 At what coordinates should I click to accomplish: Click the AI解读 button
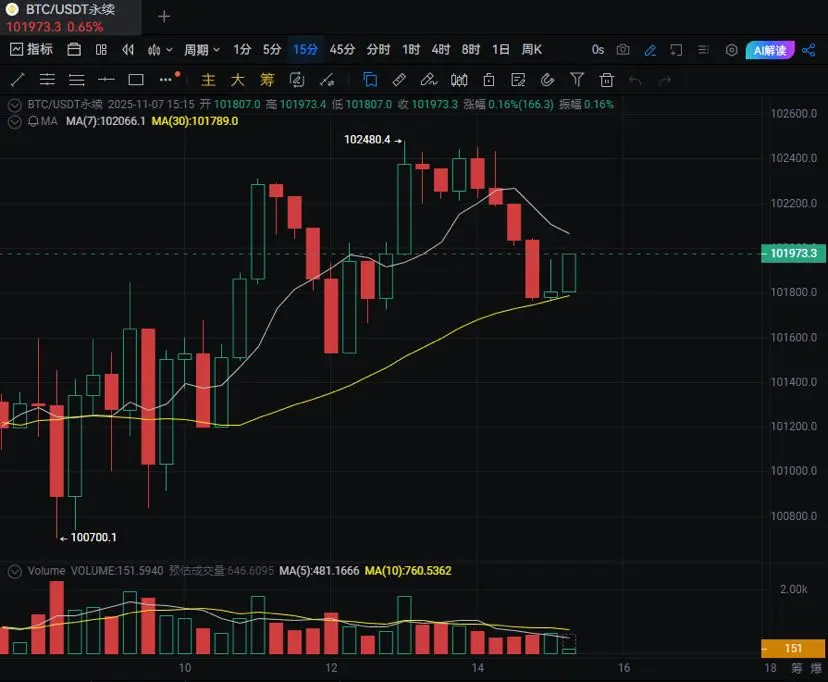point(770,50)
